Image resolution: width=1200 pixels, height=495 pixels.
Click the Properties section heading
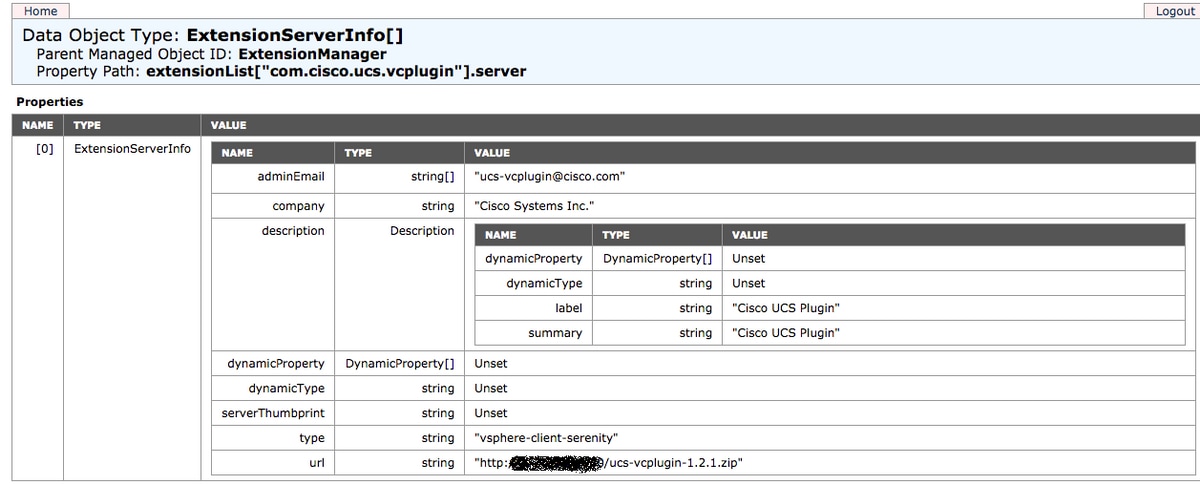coord(50,102)
